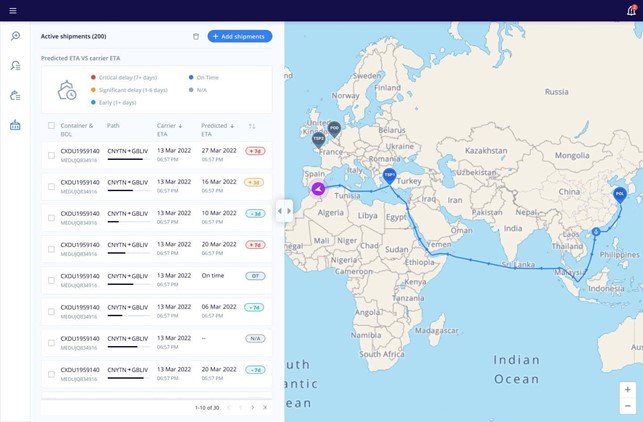This screenshot has width=643, height=422.
Task: Click the trash delete icon near Add shipments
Action: tap(196, 37)
